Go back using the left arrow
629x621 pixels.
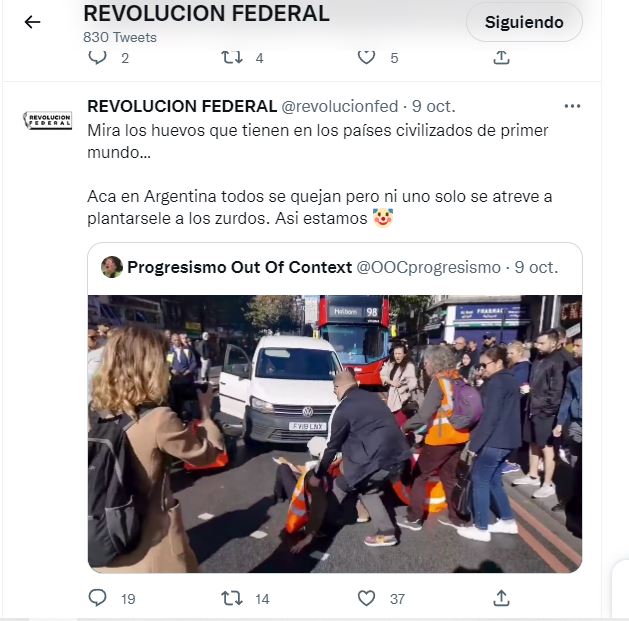(x=32, y=22)
